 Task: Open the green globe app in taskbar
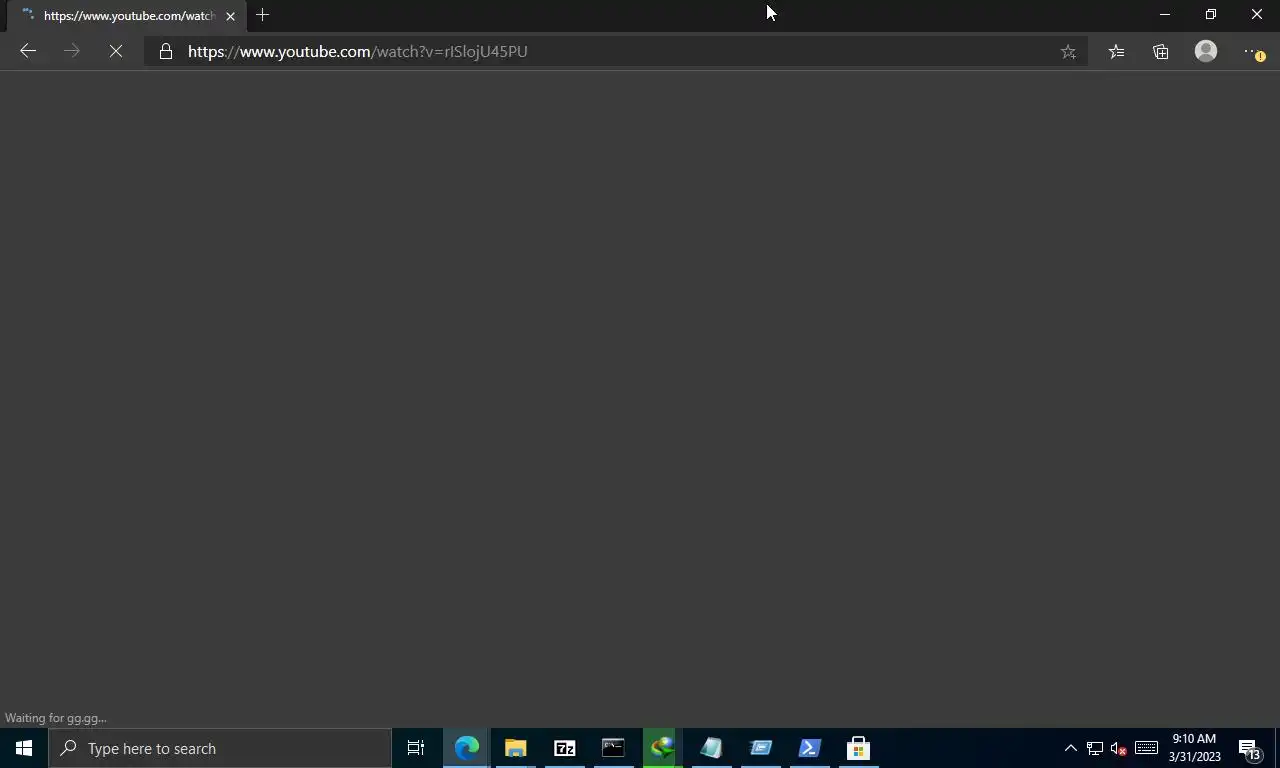pyautogui.click(x=662, y=748)
